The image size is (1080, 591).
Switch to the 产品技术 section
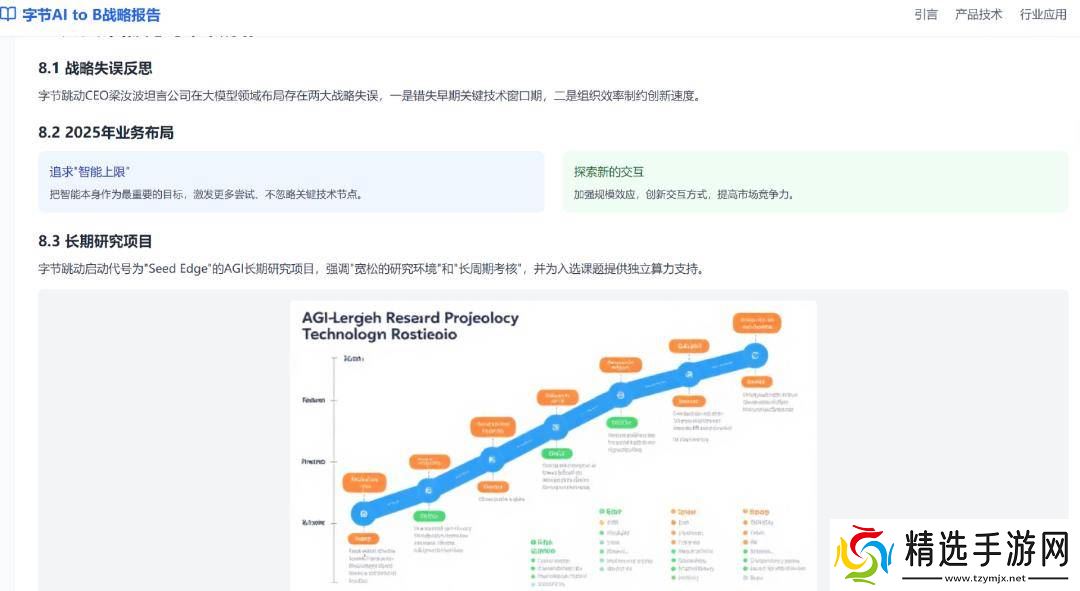pos(978,15)
